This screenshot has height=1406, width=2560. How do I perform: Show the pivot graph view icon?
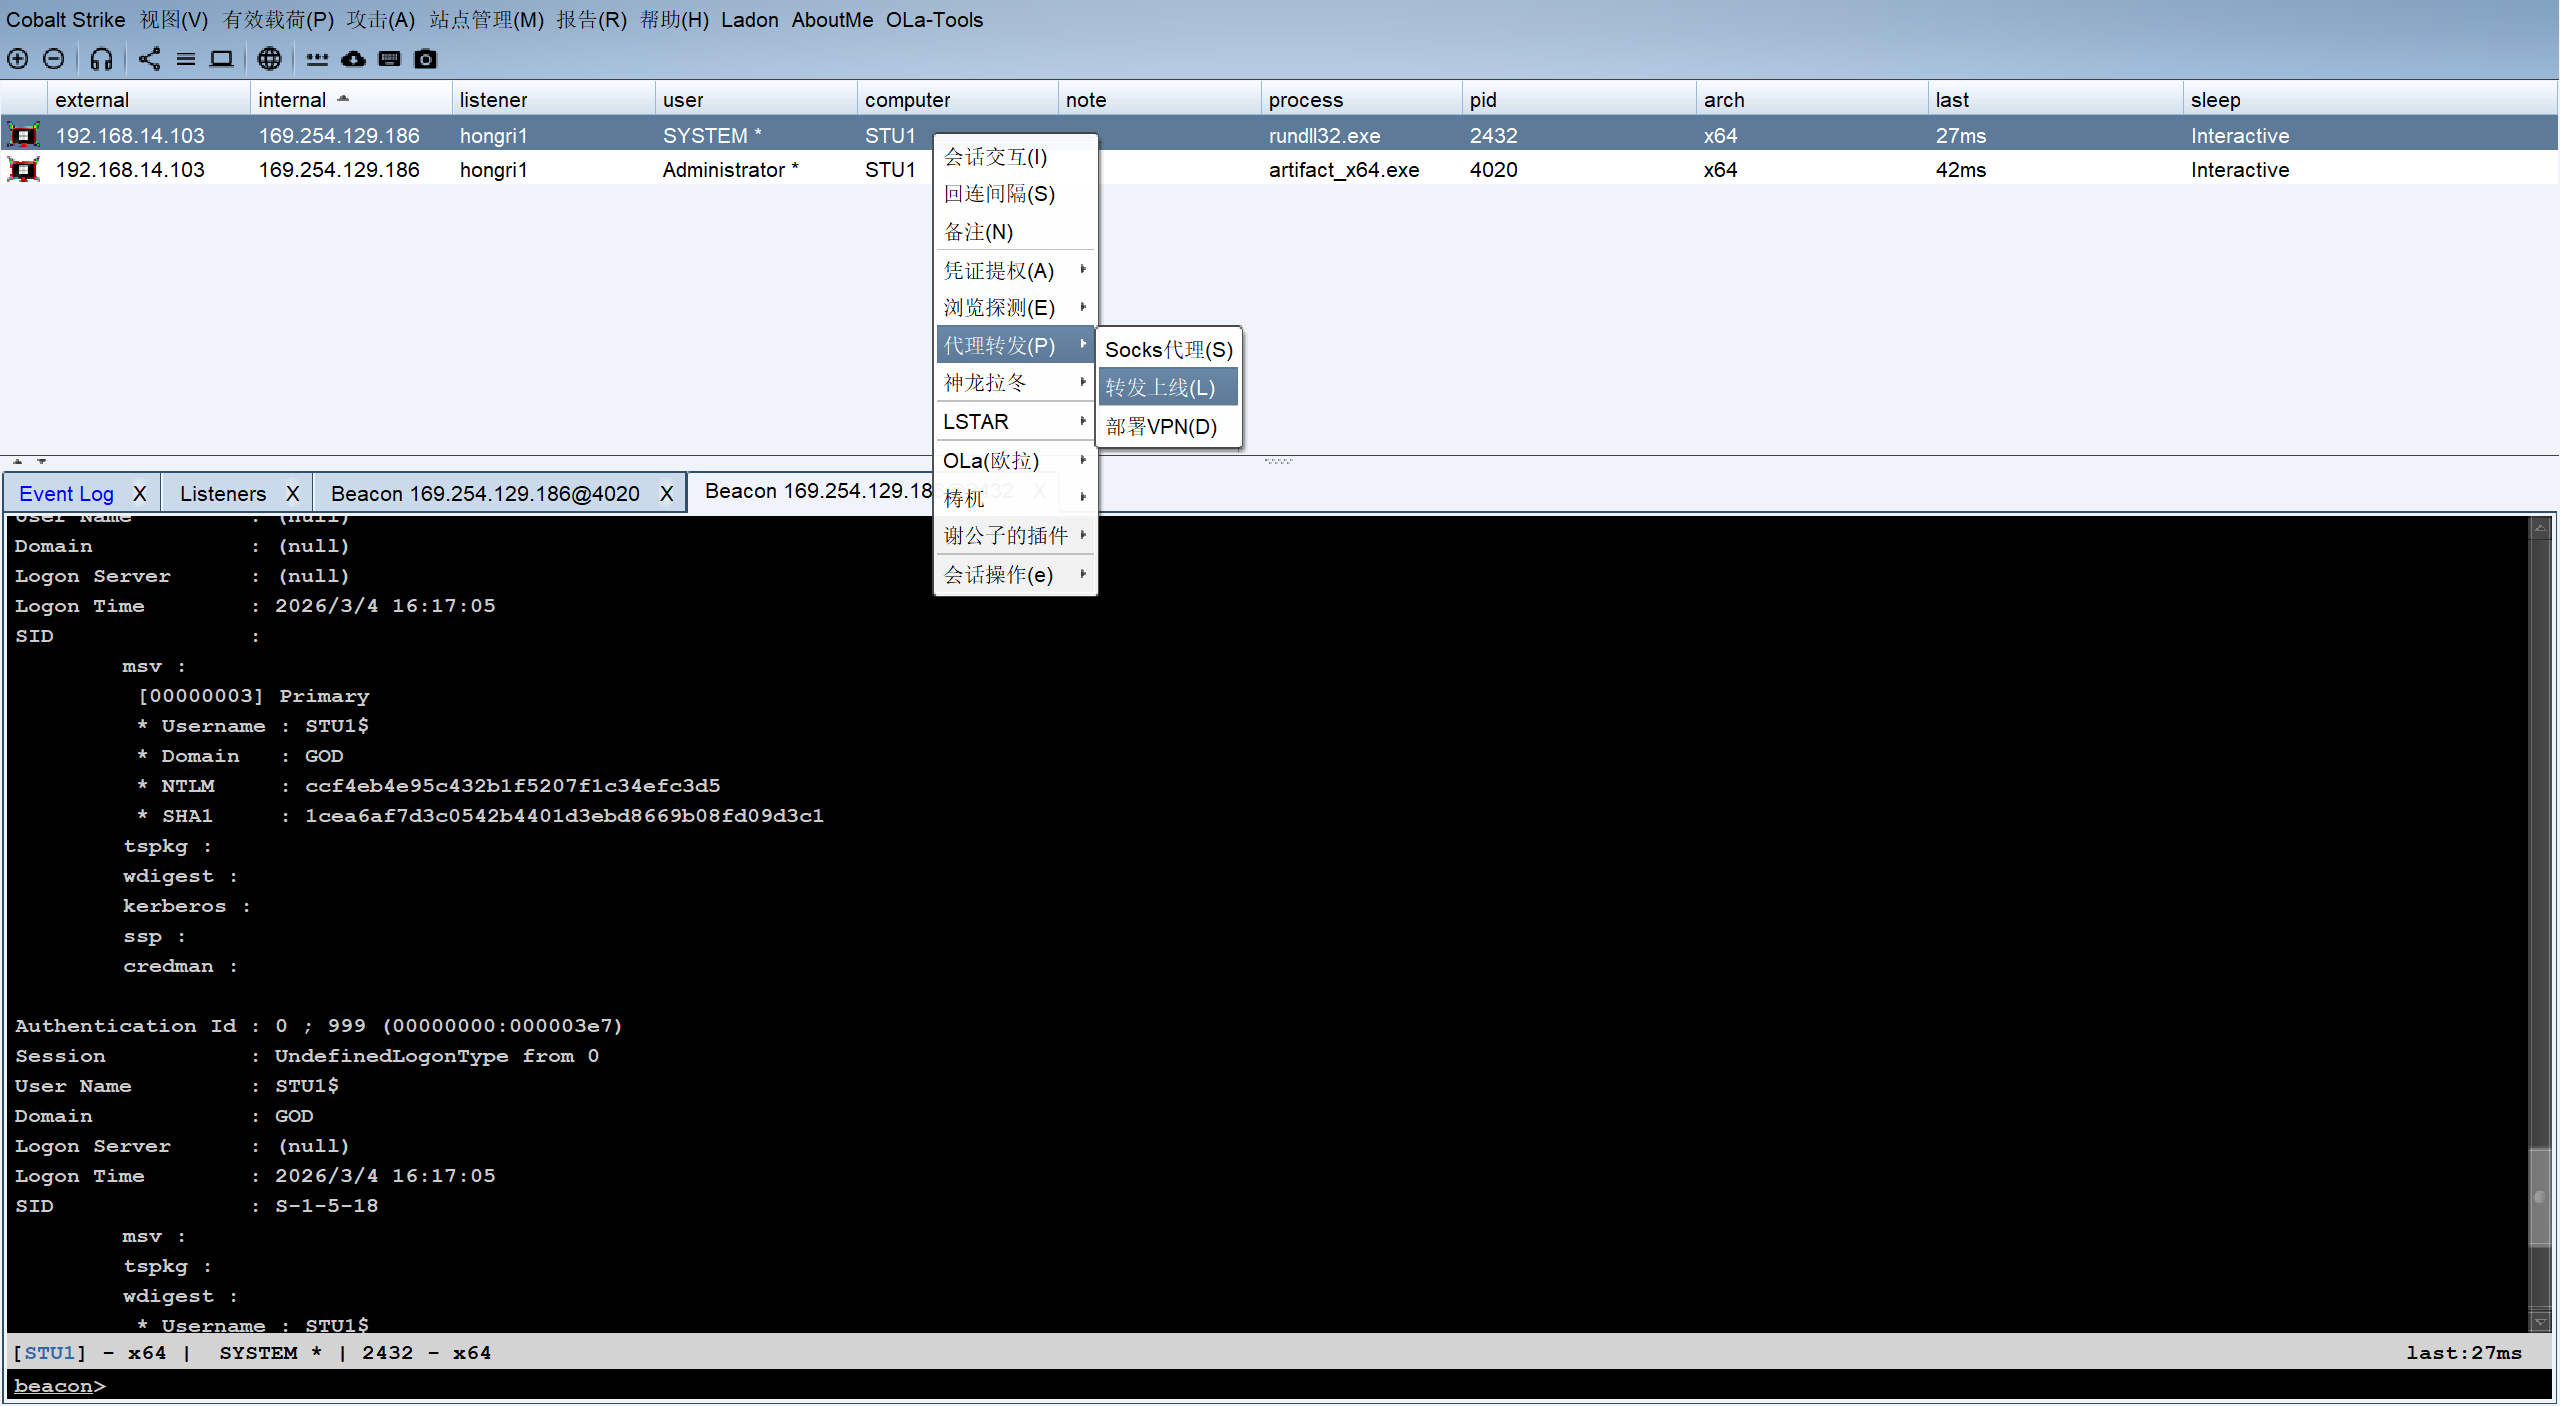149,59
